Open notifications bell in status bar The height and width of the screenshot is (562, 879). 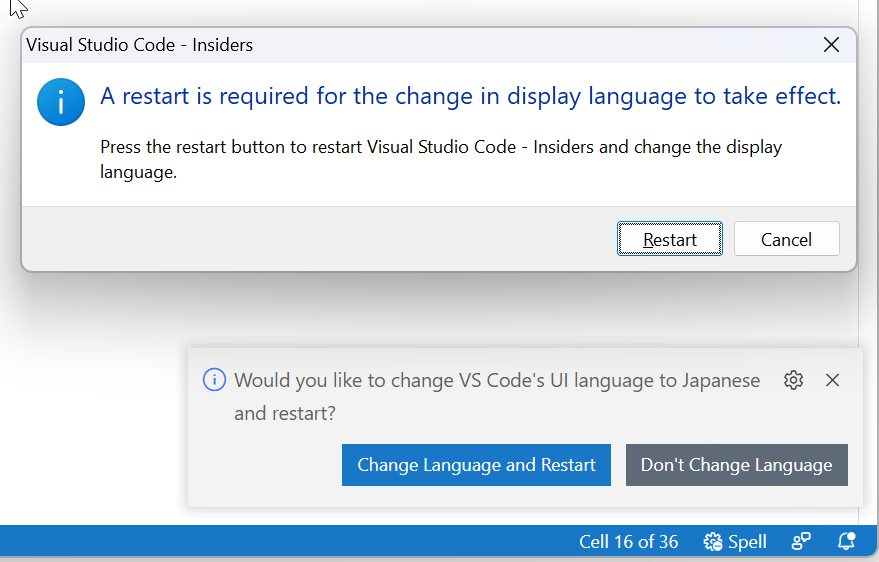point(846,541)
